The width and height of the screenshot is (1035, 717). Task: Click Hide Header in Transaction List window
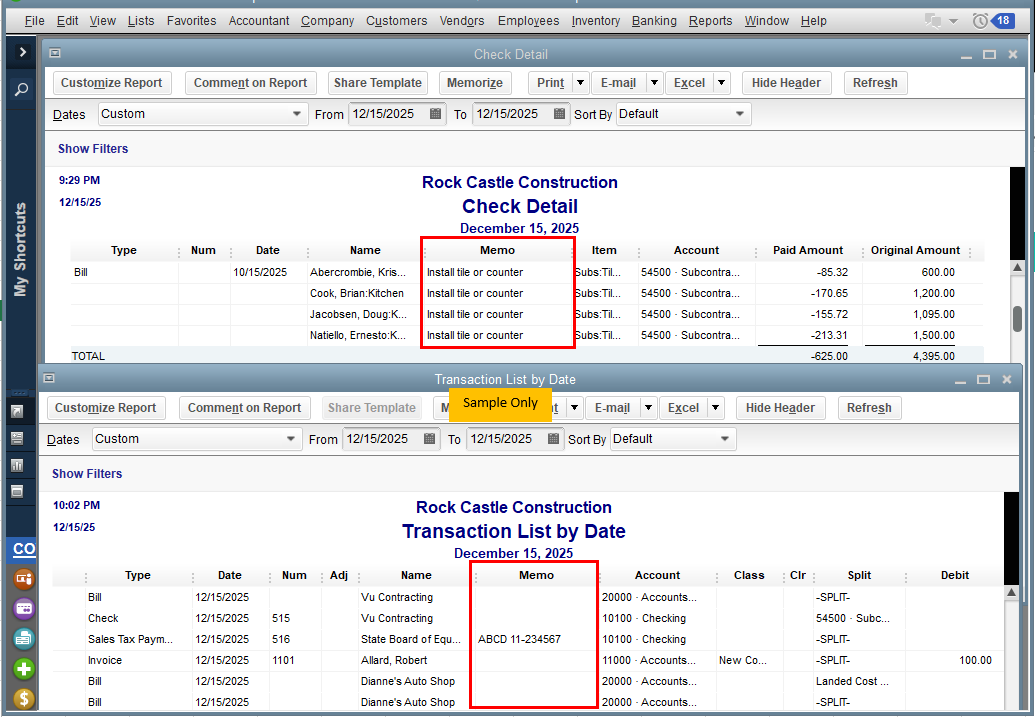pos(780,408)
